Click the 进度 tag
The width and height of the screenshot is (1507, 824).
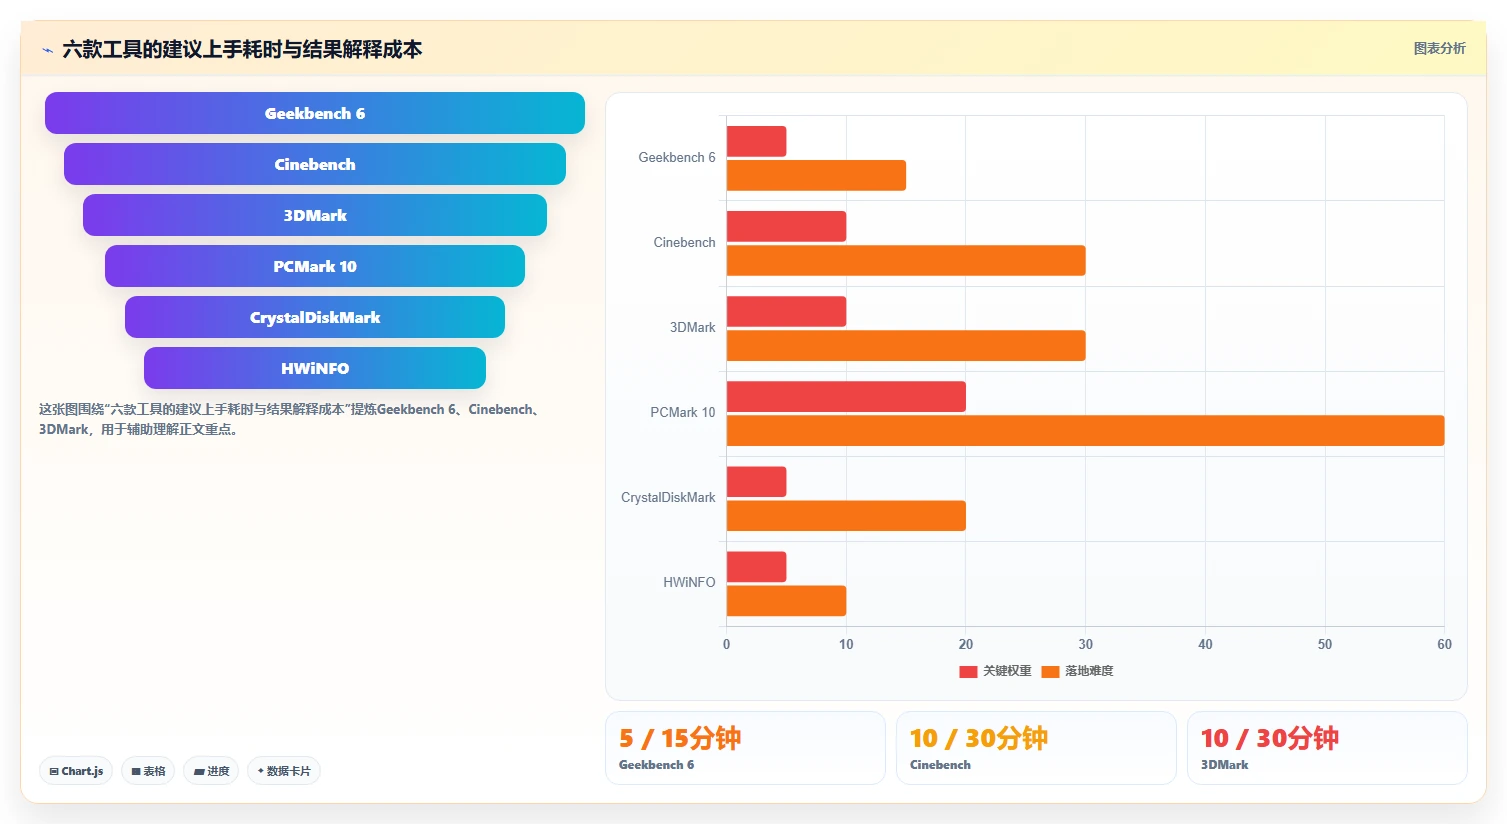211,771
